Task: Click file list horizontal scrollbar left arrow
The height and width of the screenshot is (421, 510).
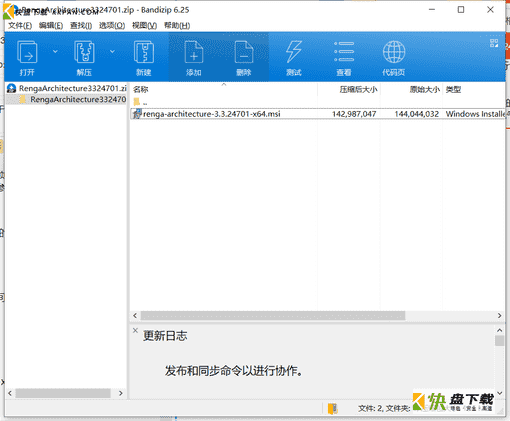Action: [x=135, y=315]
